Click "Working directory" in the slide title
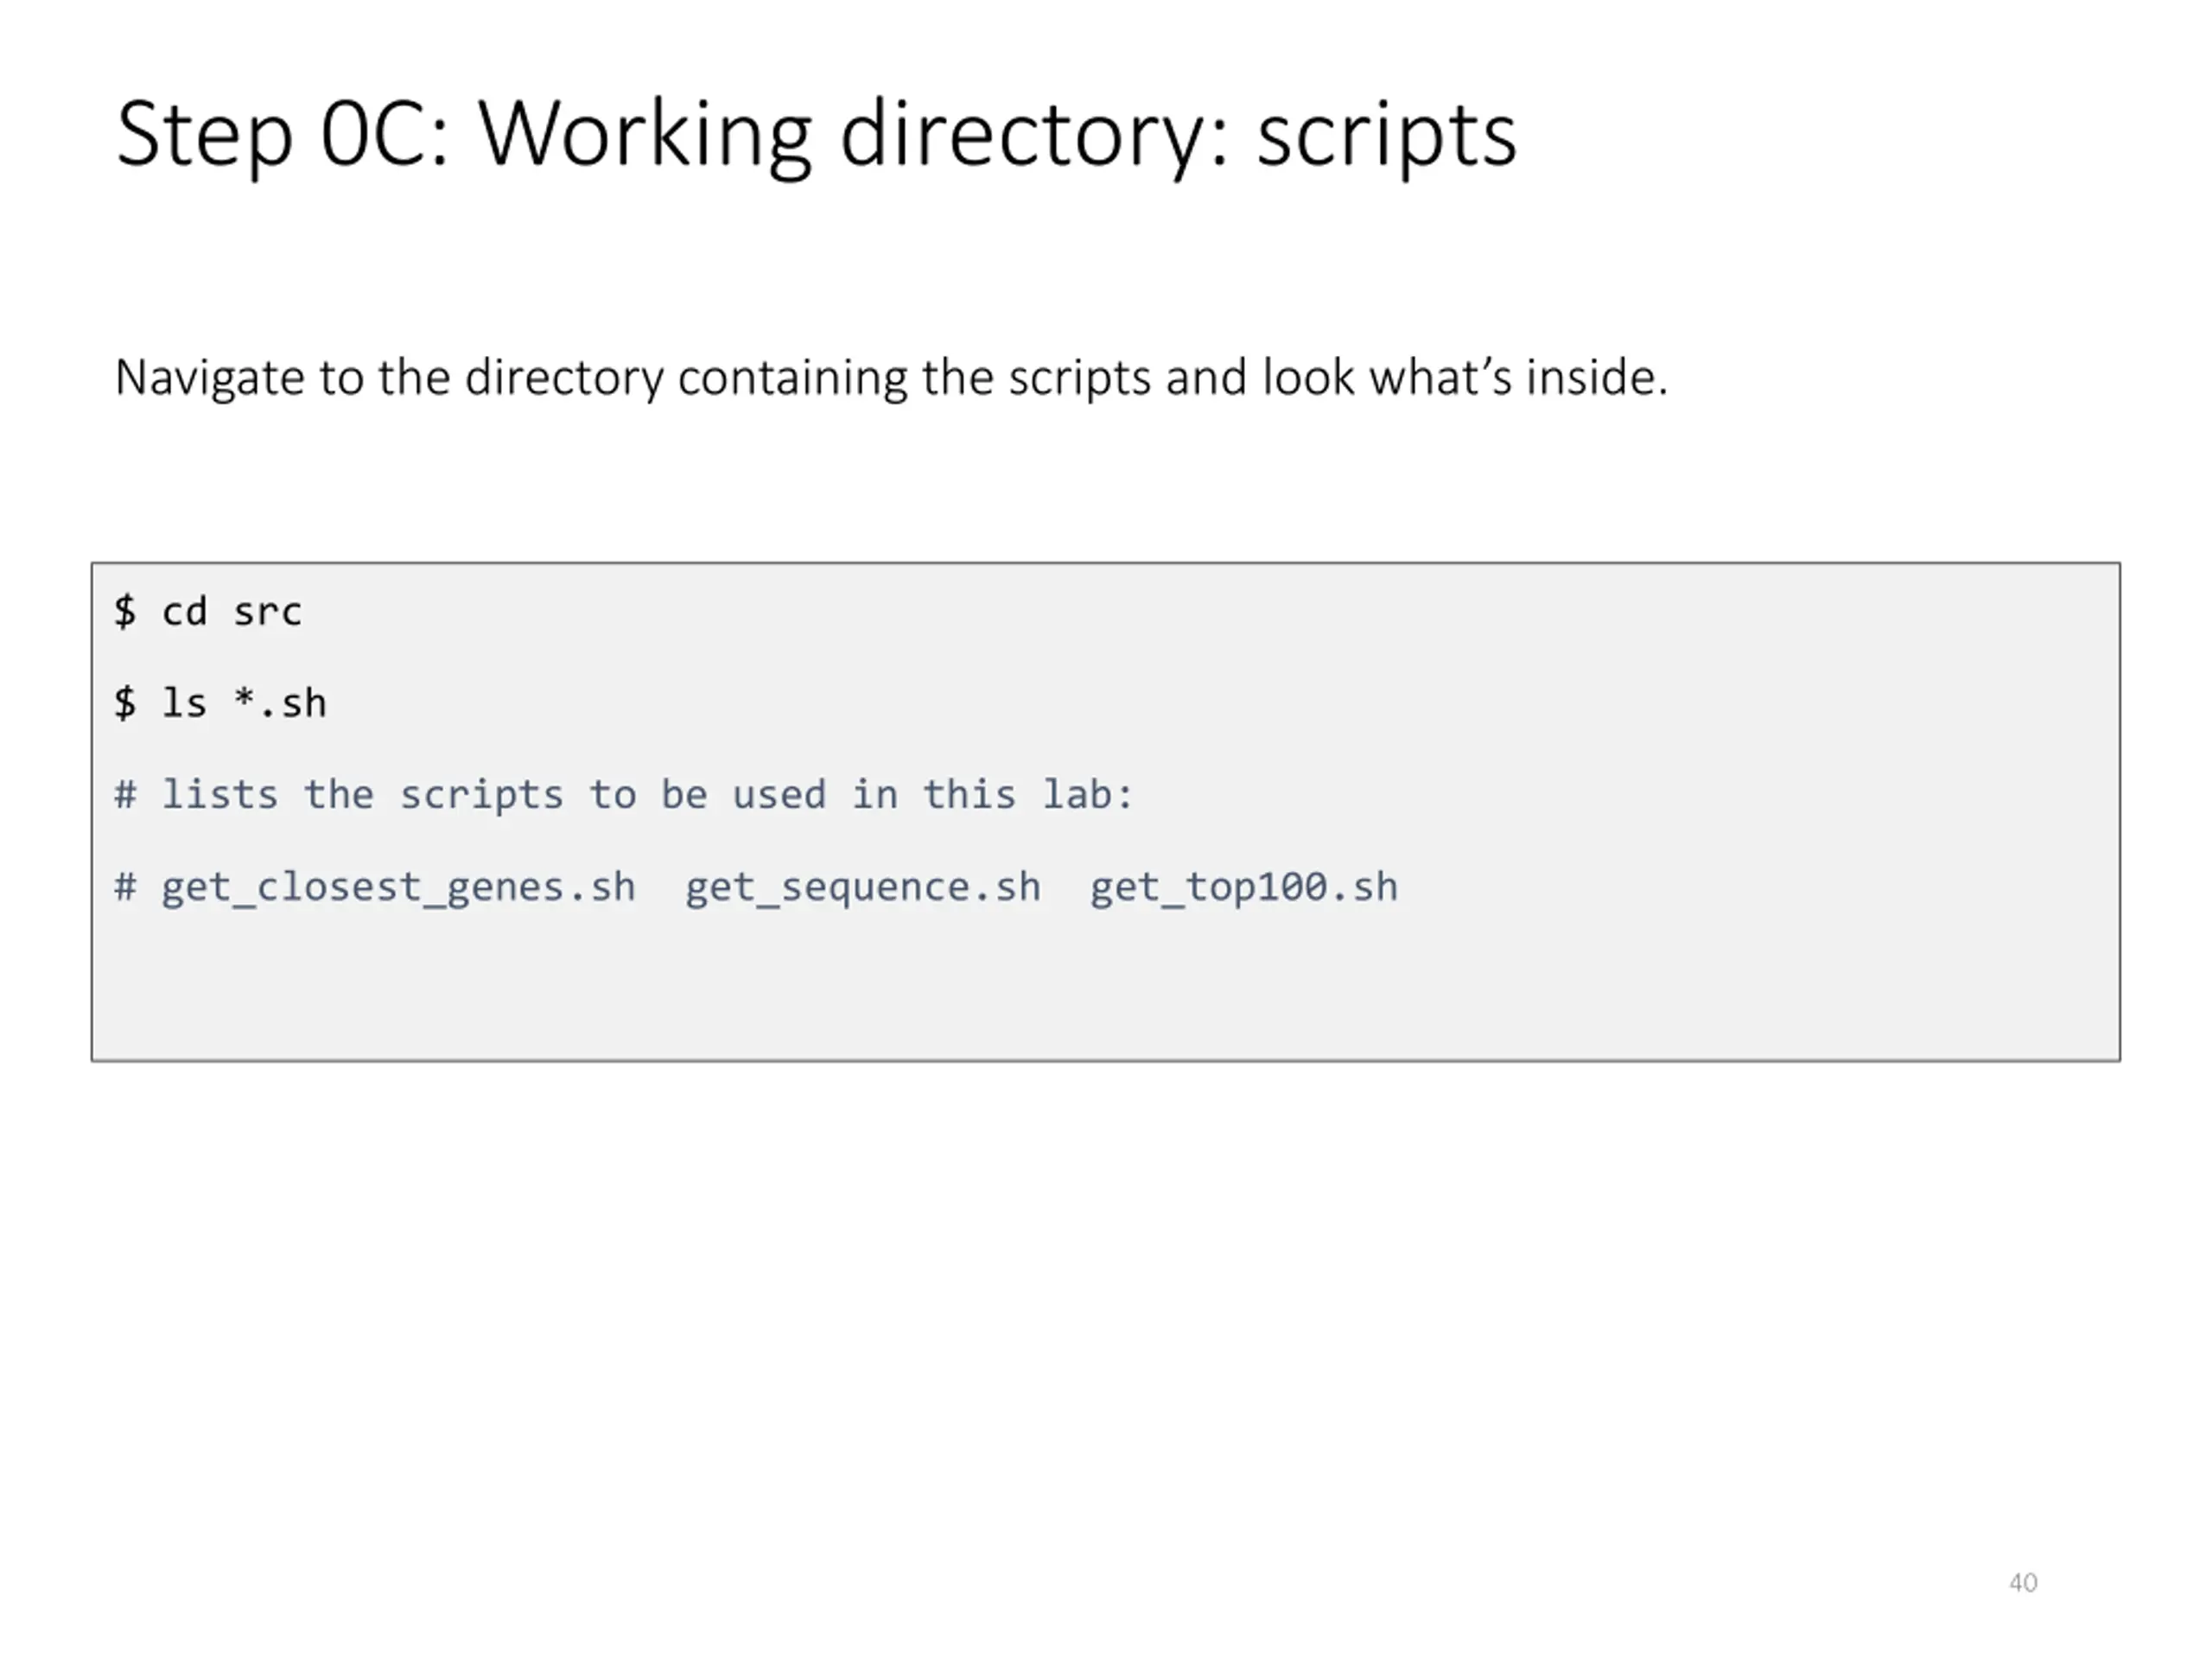 842,135
